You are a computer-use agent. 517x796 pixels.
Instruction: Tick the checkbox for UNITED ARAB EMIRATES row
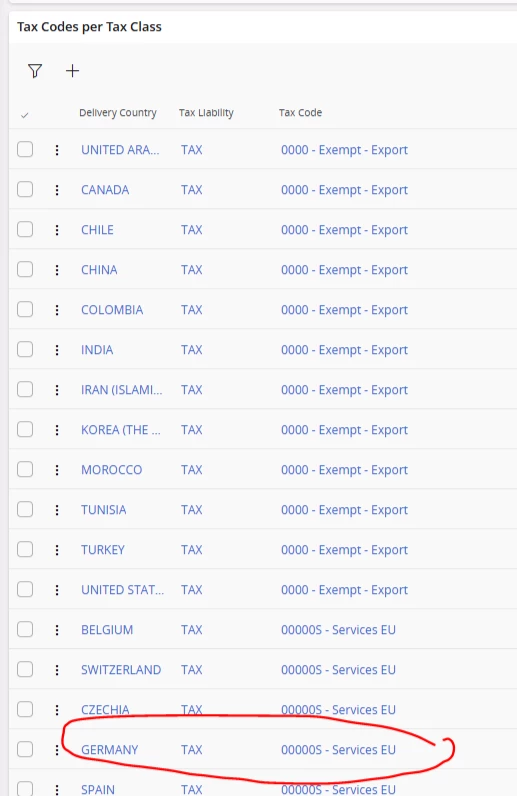[25, 149]
